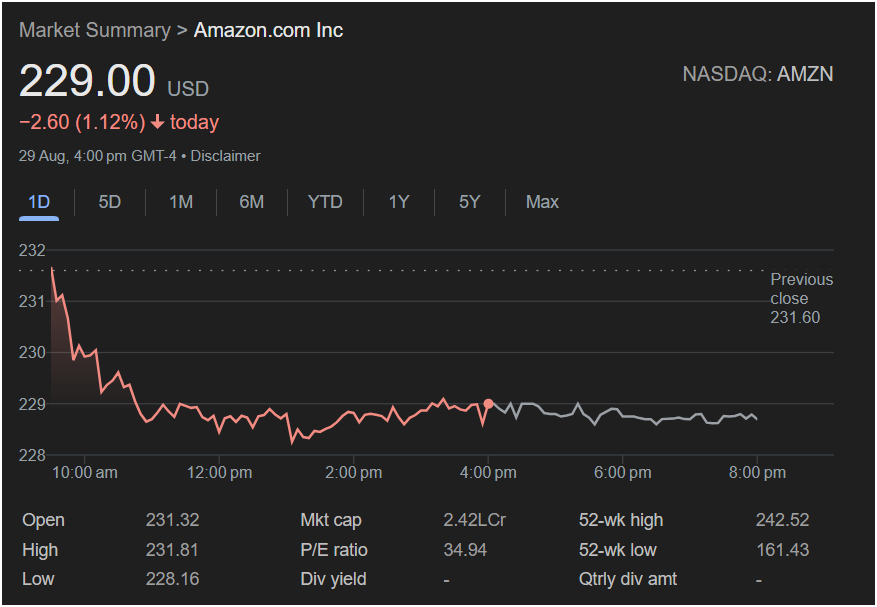The image size is (877, 607).
Task: Click the Amazon.com Inc title
Action: [x=268, y=30]
